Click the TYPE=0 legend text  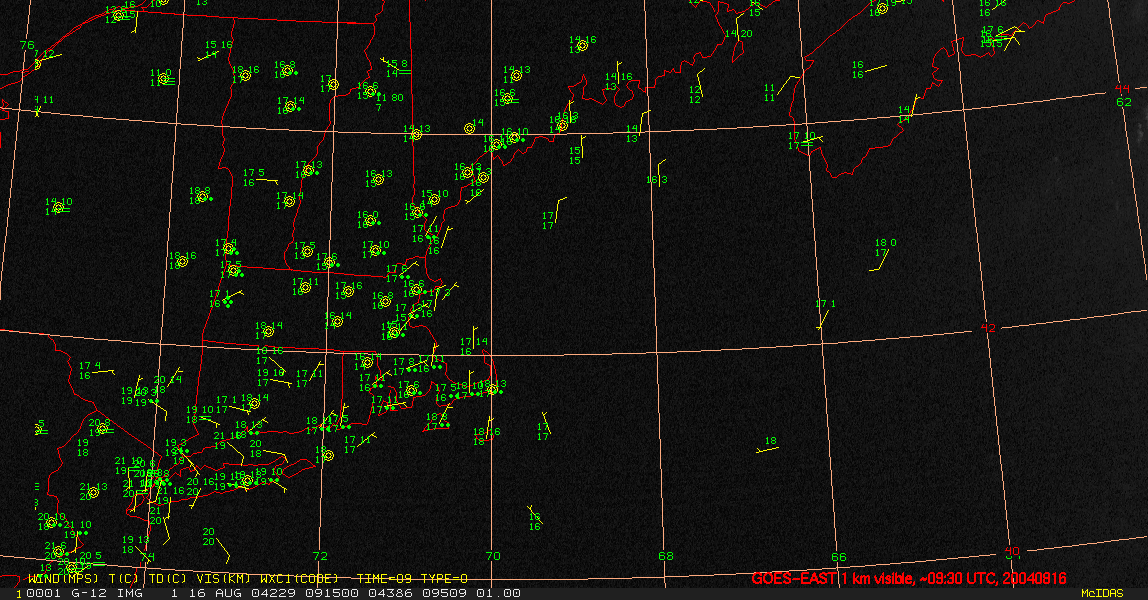click(444, 579)
